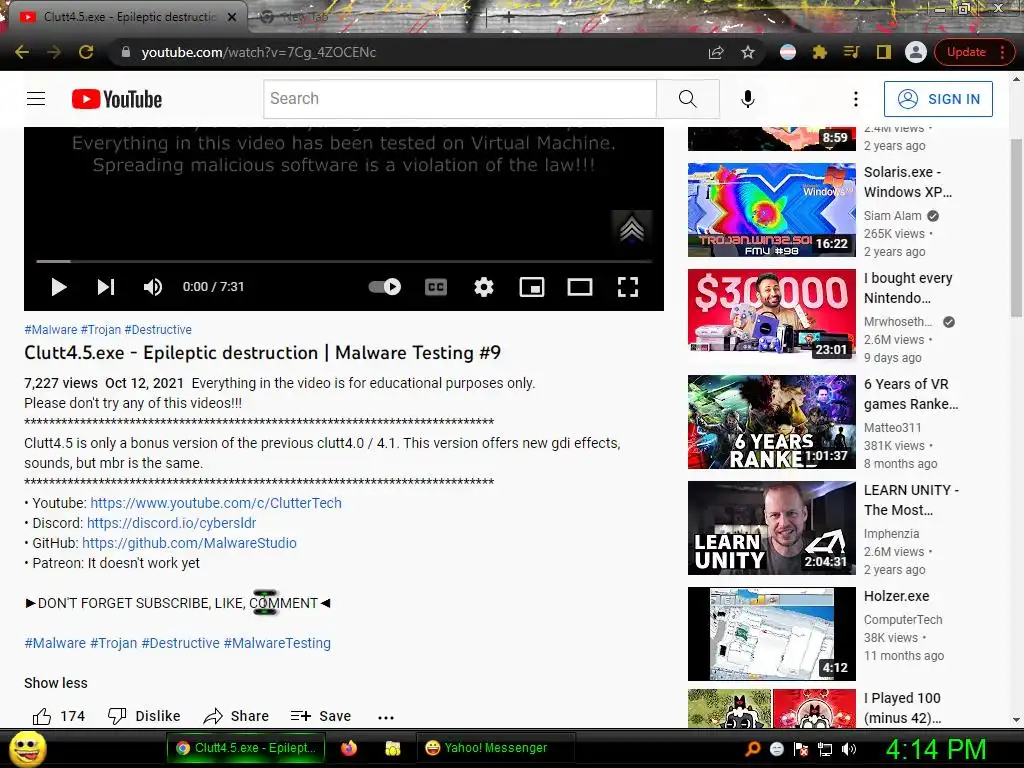Viewport: 1024px width, 768px height.
Task: Open the discord.io/cybersldr link
Action: 171,523
